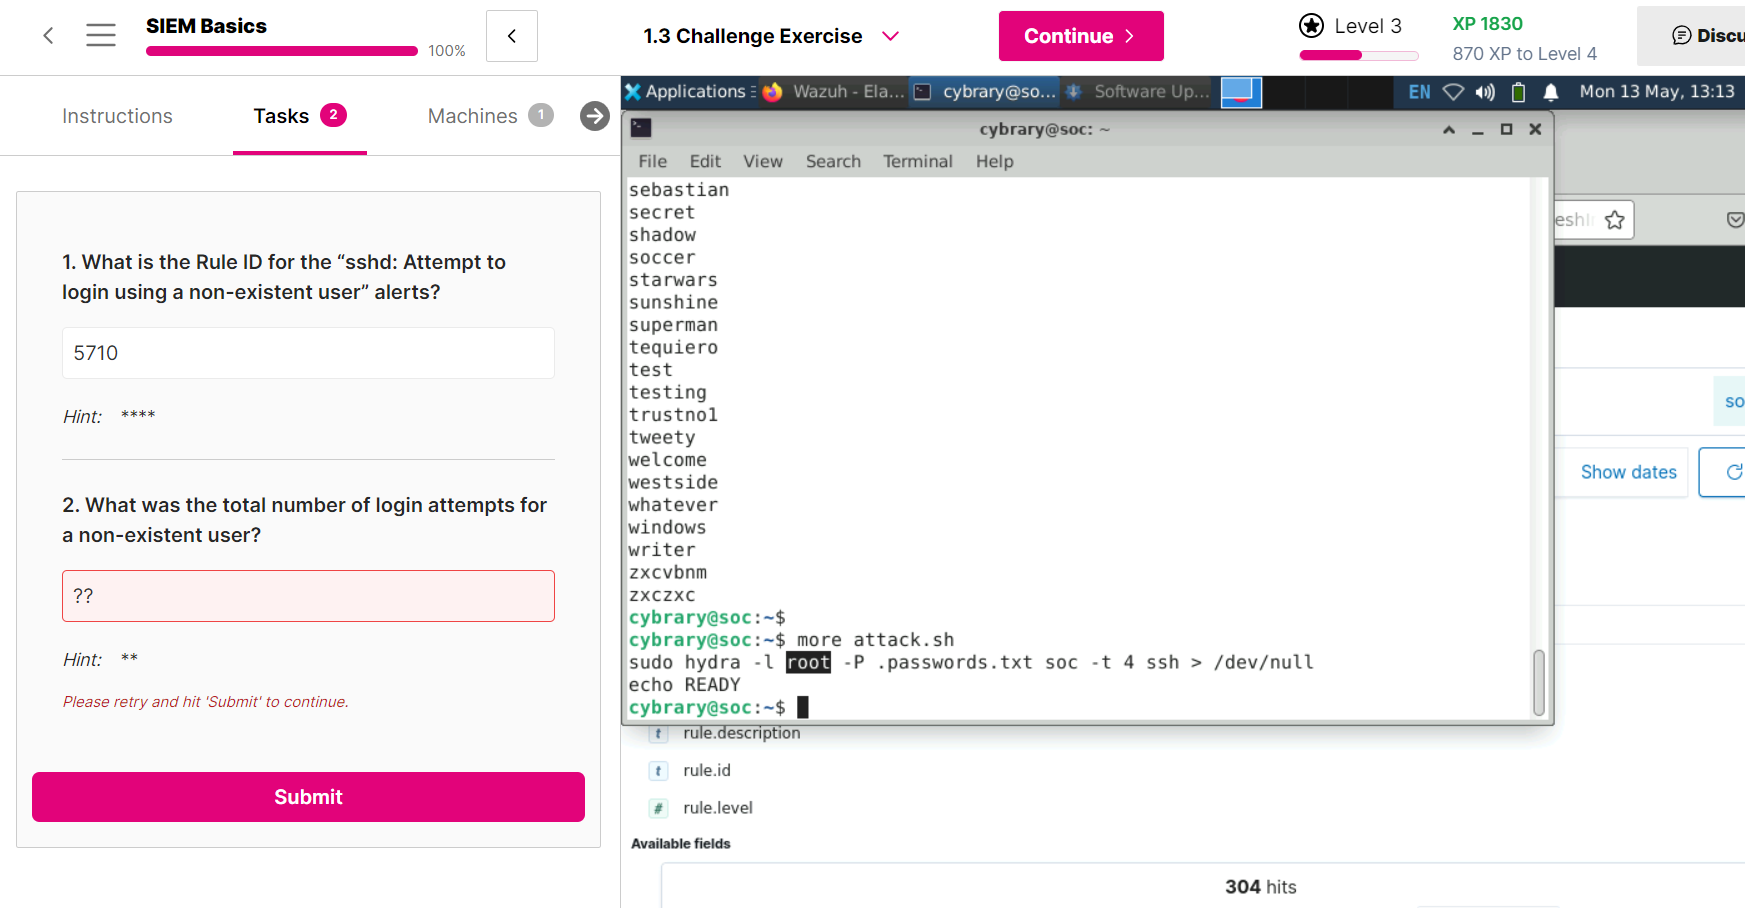
Task: Submit the task answers
Action: (308, 797)
